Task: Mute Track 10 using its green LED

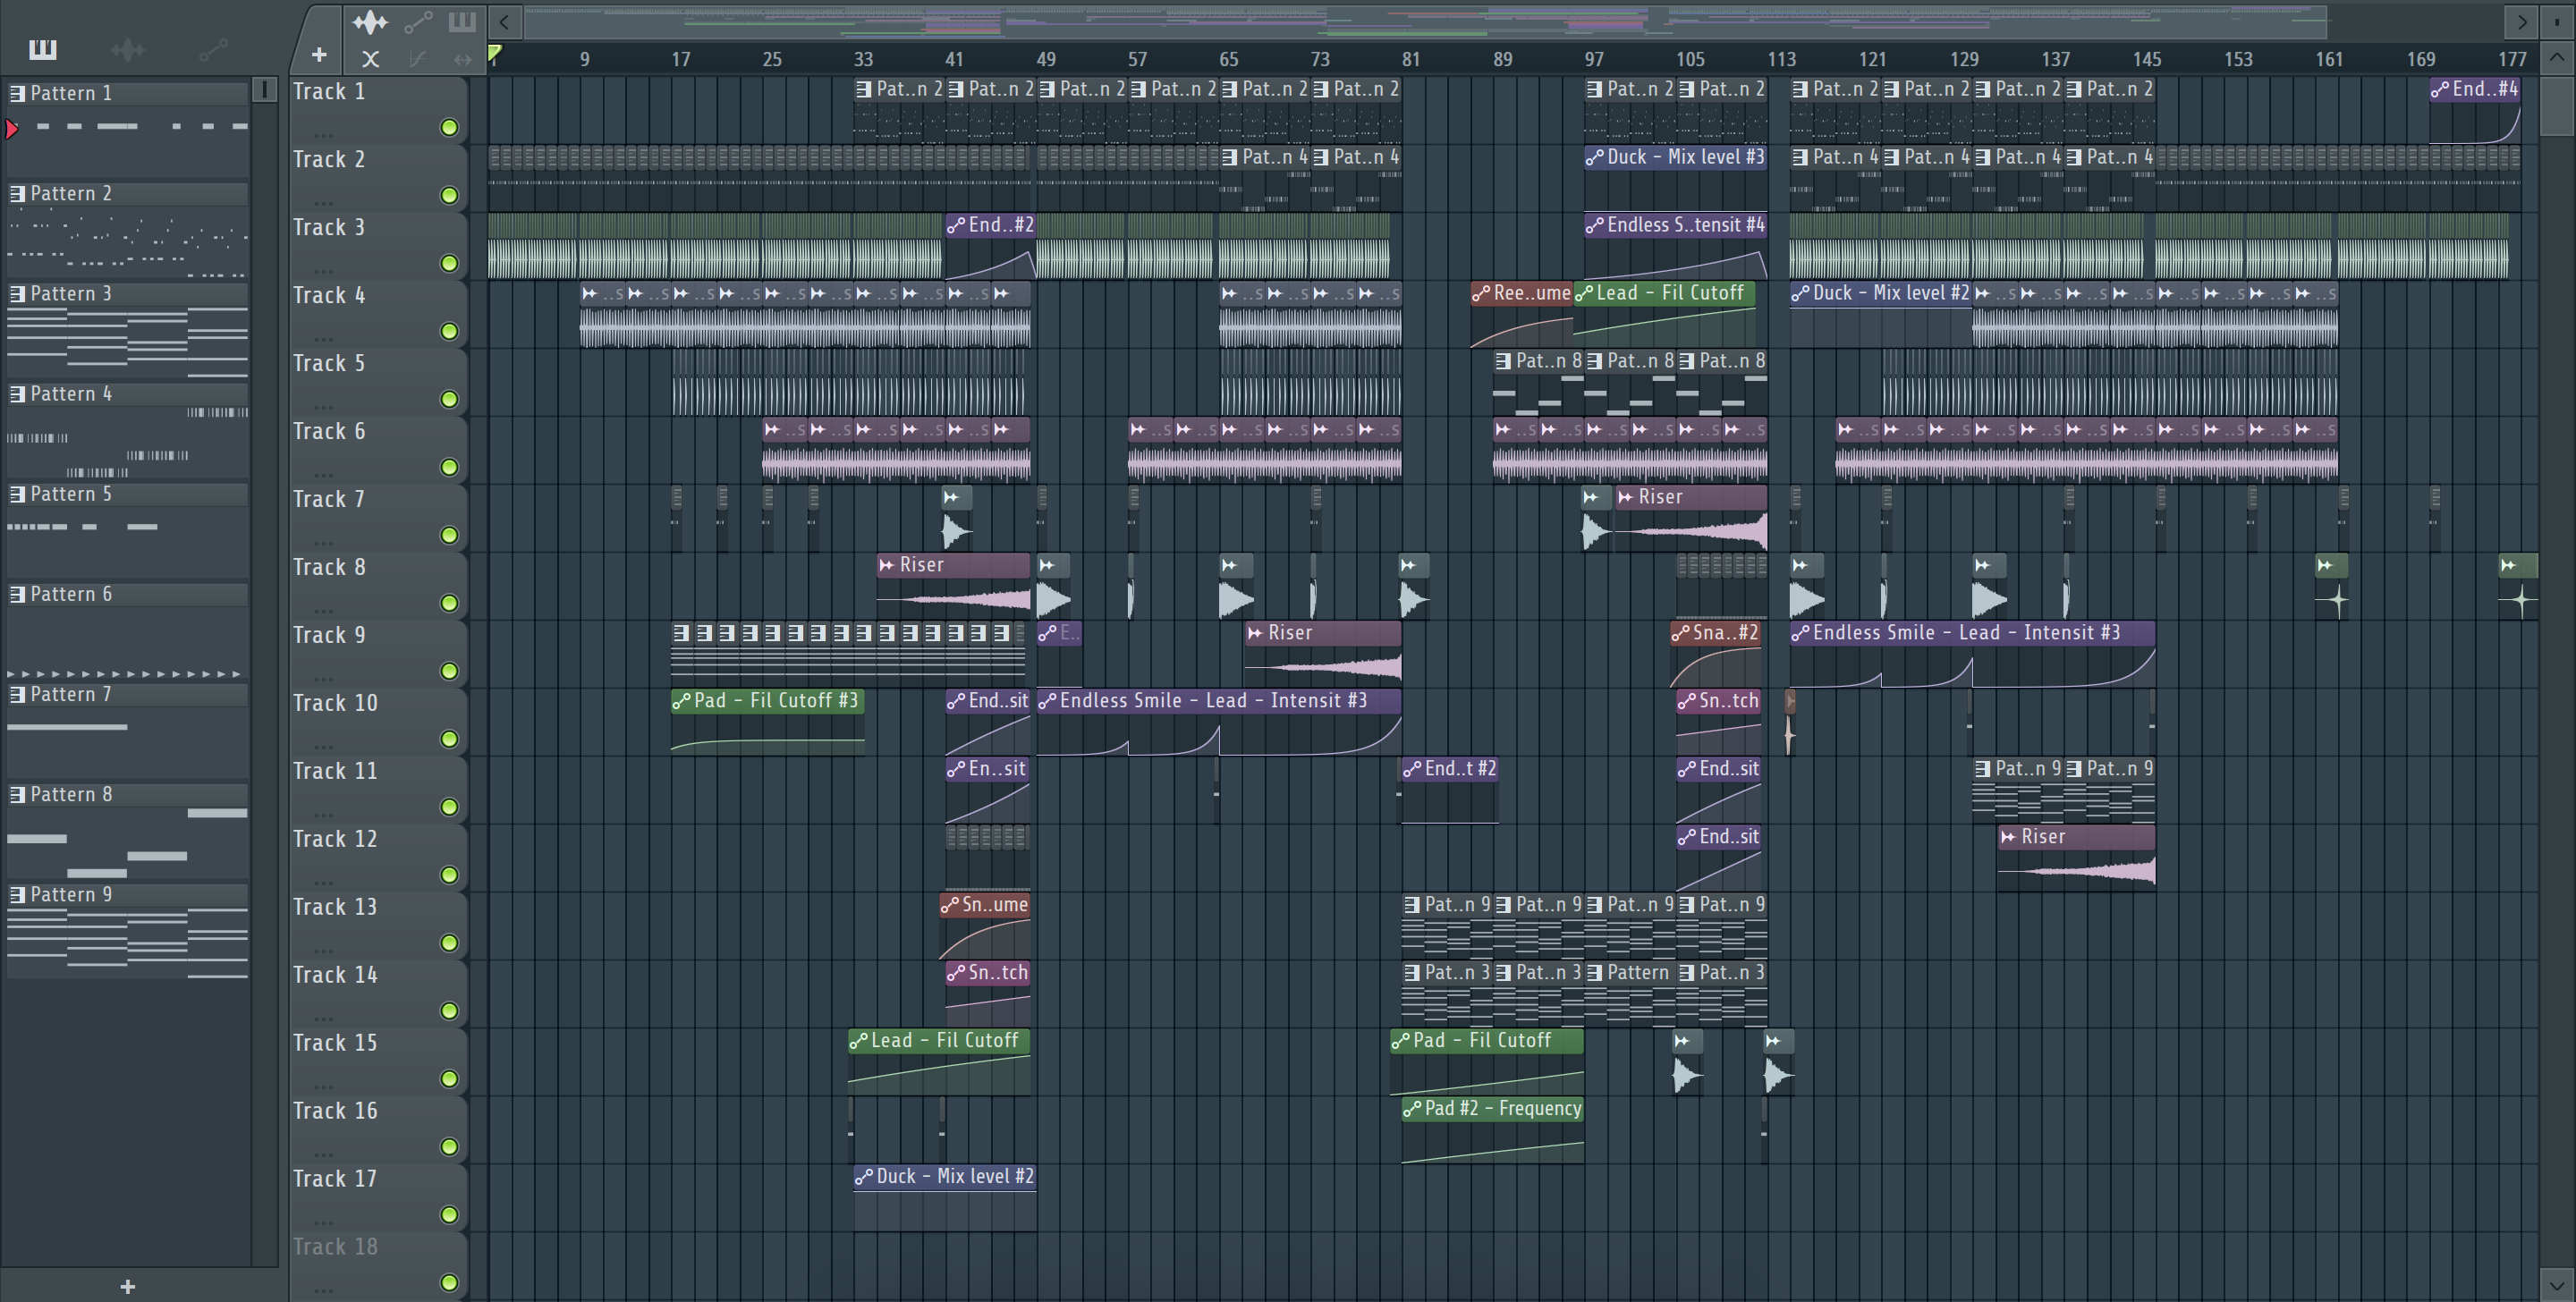Action: click(450, 739)
